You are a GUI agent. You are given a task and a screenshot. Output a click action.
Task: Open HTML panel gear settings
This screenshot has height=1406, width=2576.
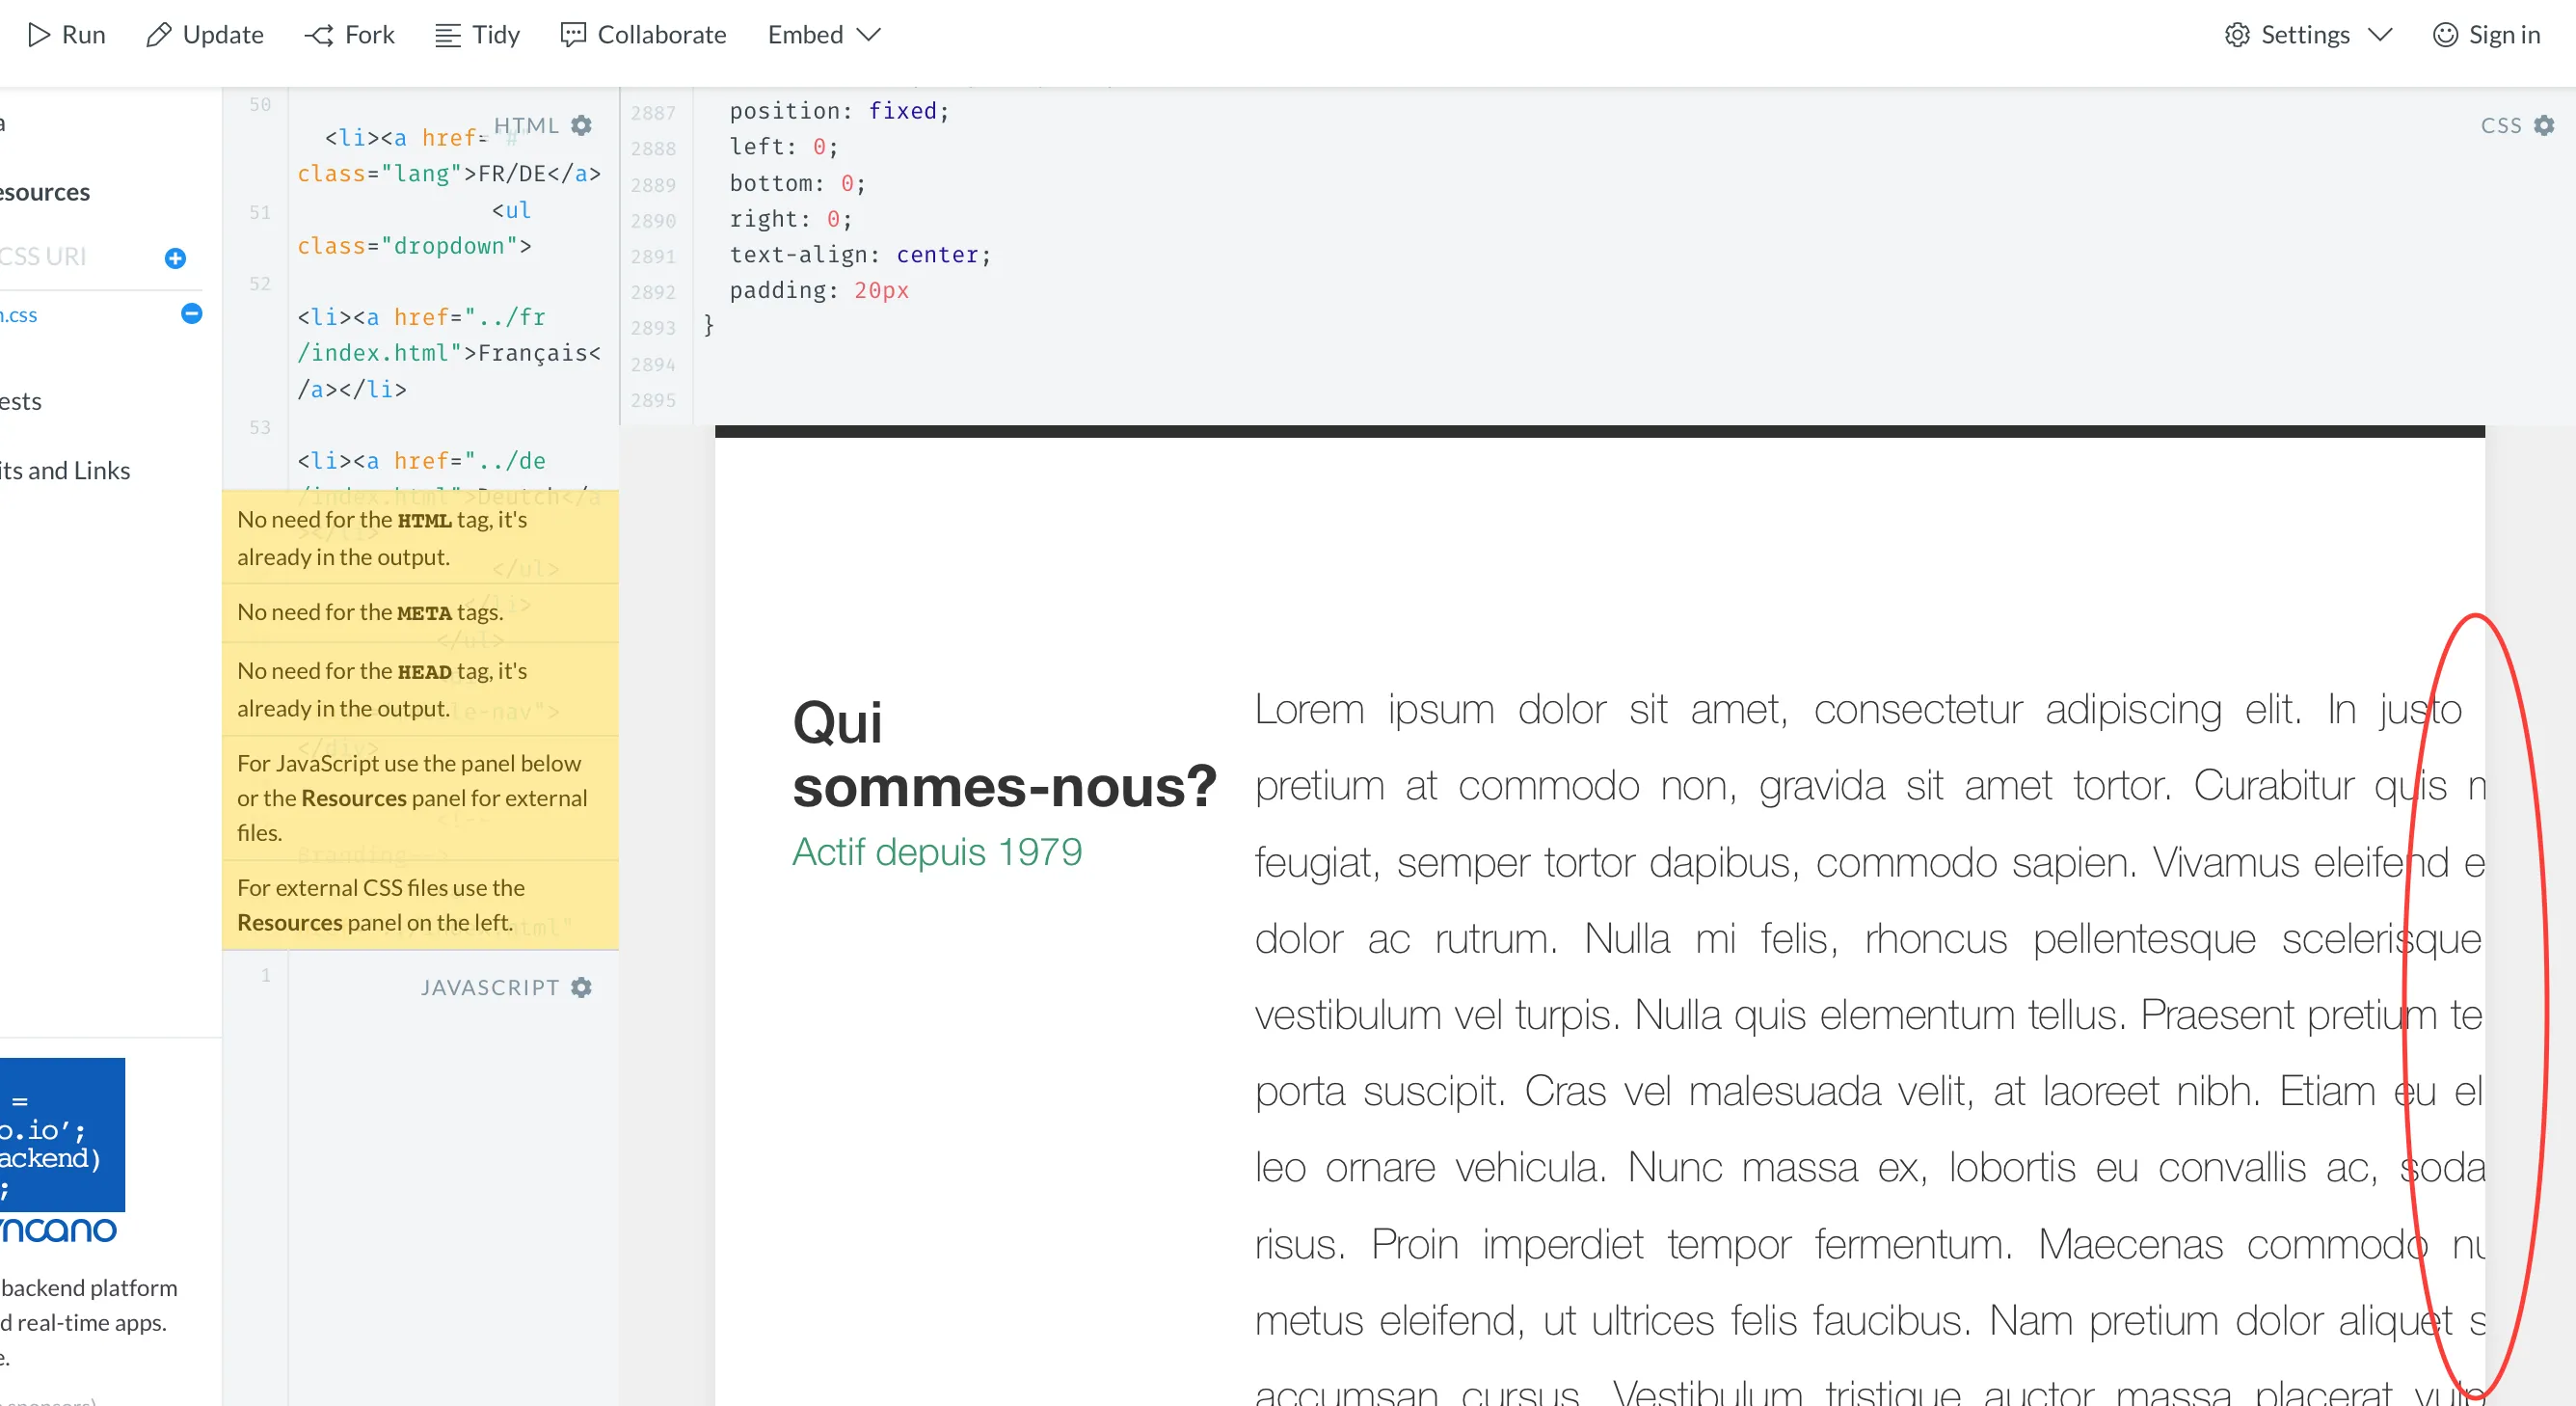pyautogui.click(x=581, y=125)
